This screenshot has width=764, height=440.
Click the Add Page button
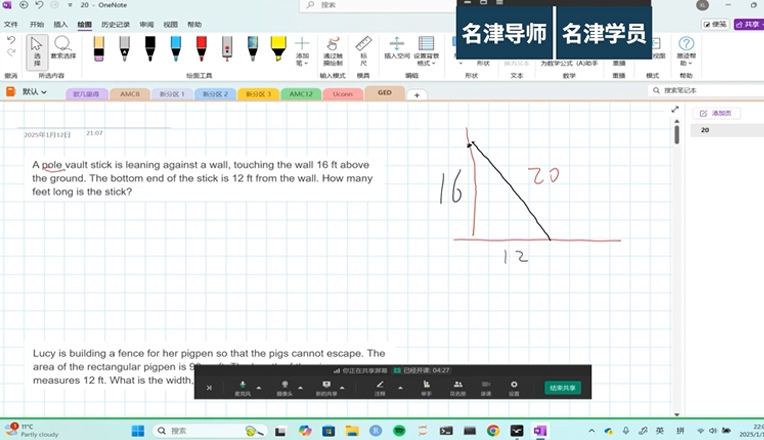(716, 113)
